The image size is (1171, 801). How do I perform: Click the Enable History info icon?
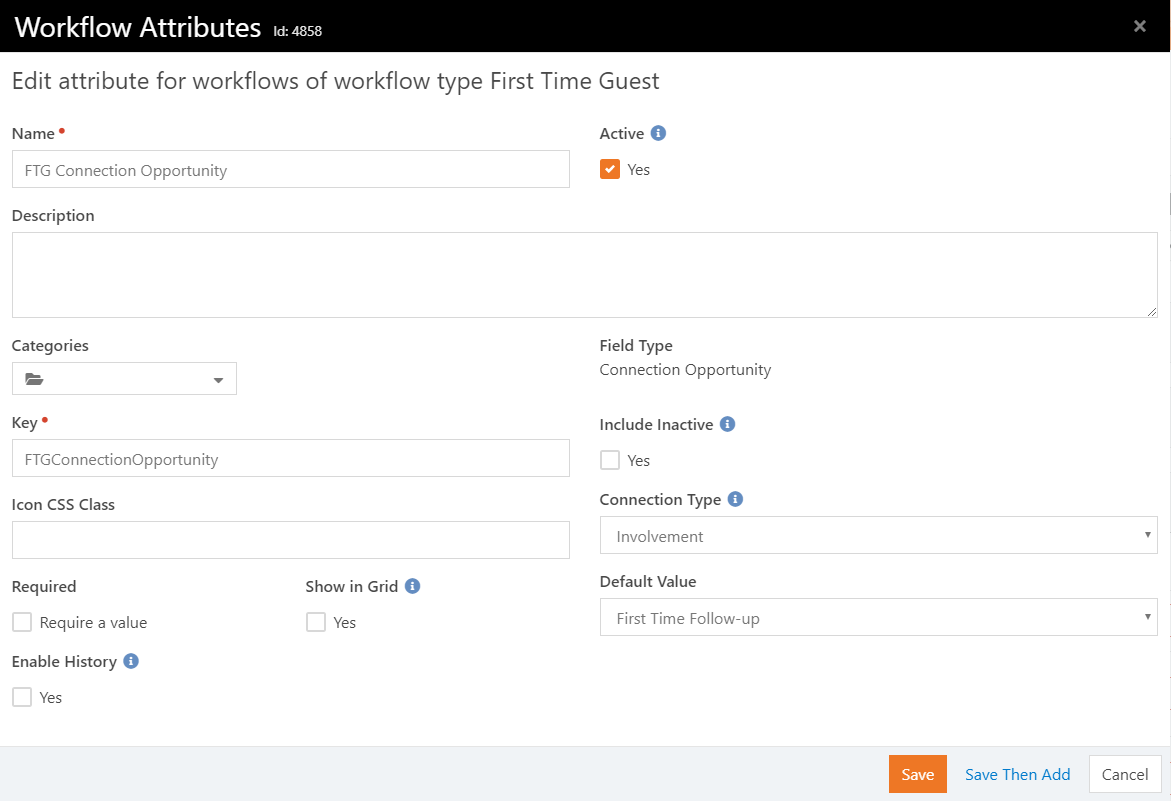pos(131,661)
